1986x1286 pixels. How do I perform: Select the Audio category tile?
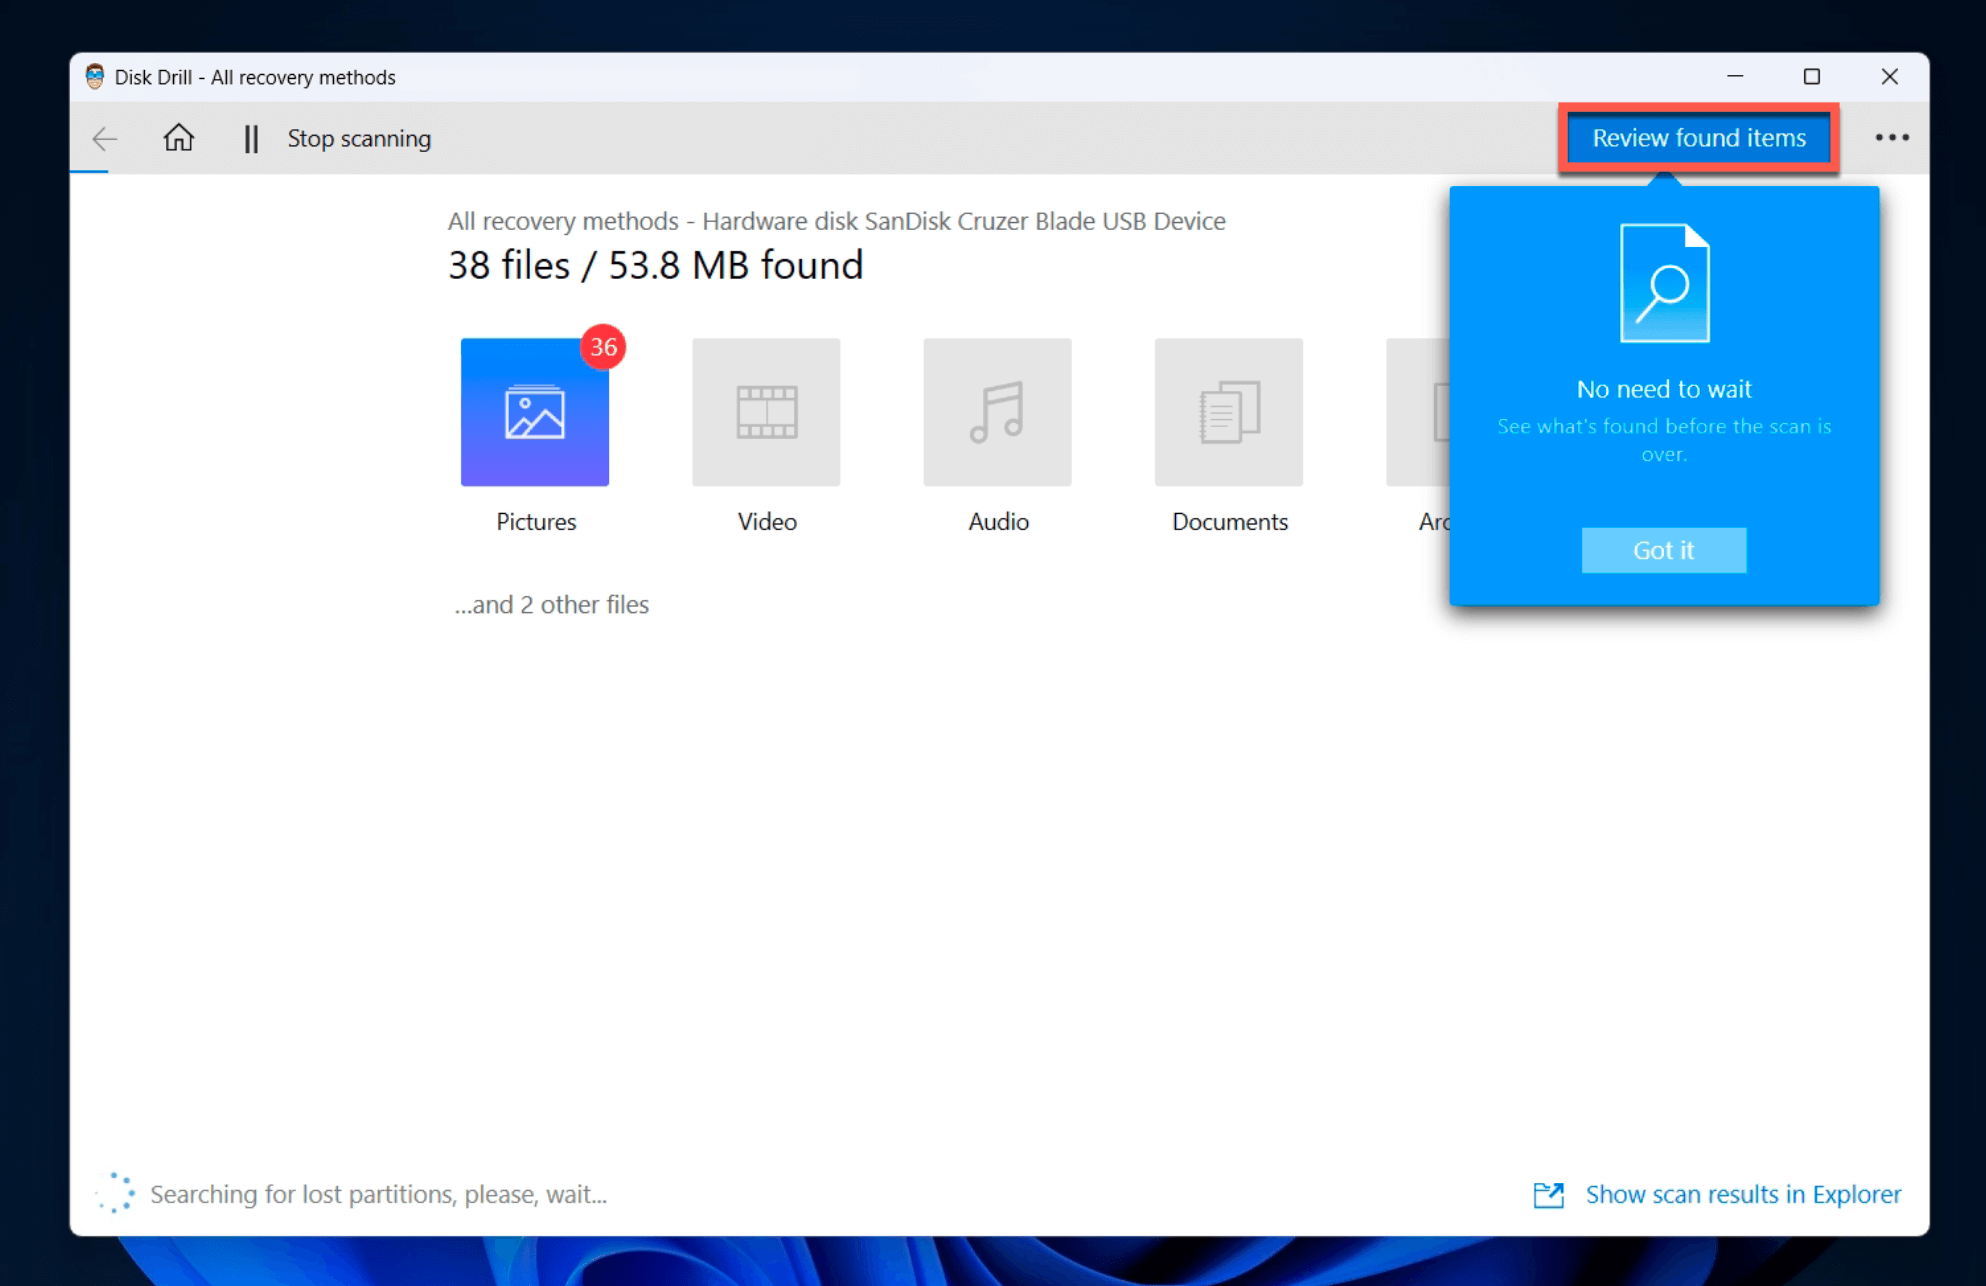click(997, 412)
